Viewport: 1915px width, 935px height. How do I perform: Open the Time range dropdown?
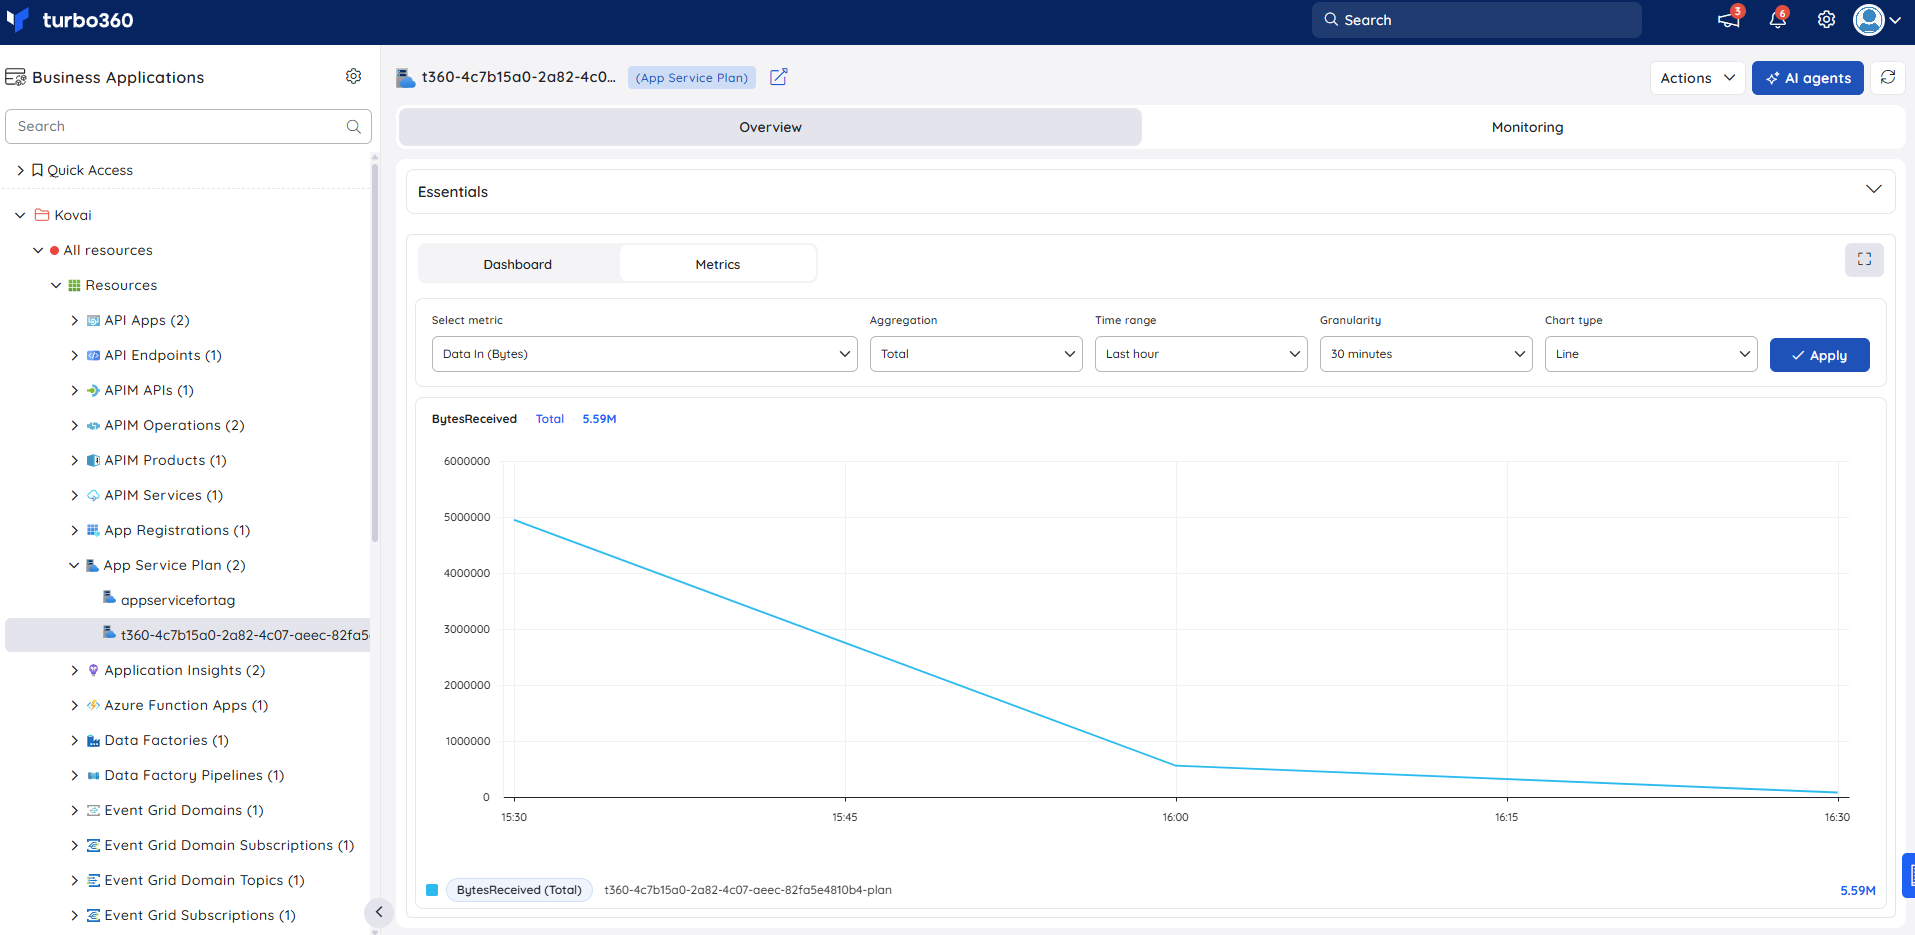[1201, 354]
